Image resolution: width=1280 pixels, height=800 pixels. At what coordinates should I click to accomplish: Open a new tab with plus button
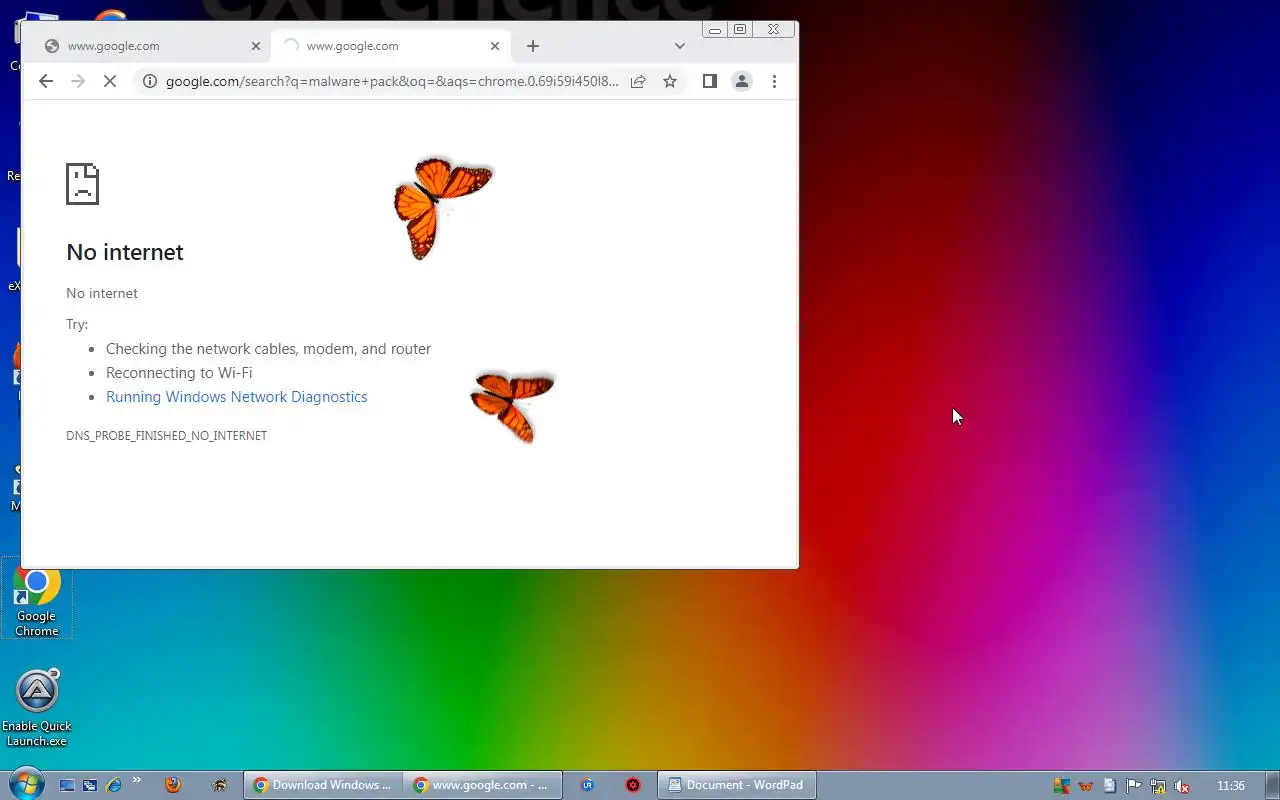533,46
